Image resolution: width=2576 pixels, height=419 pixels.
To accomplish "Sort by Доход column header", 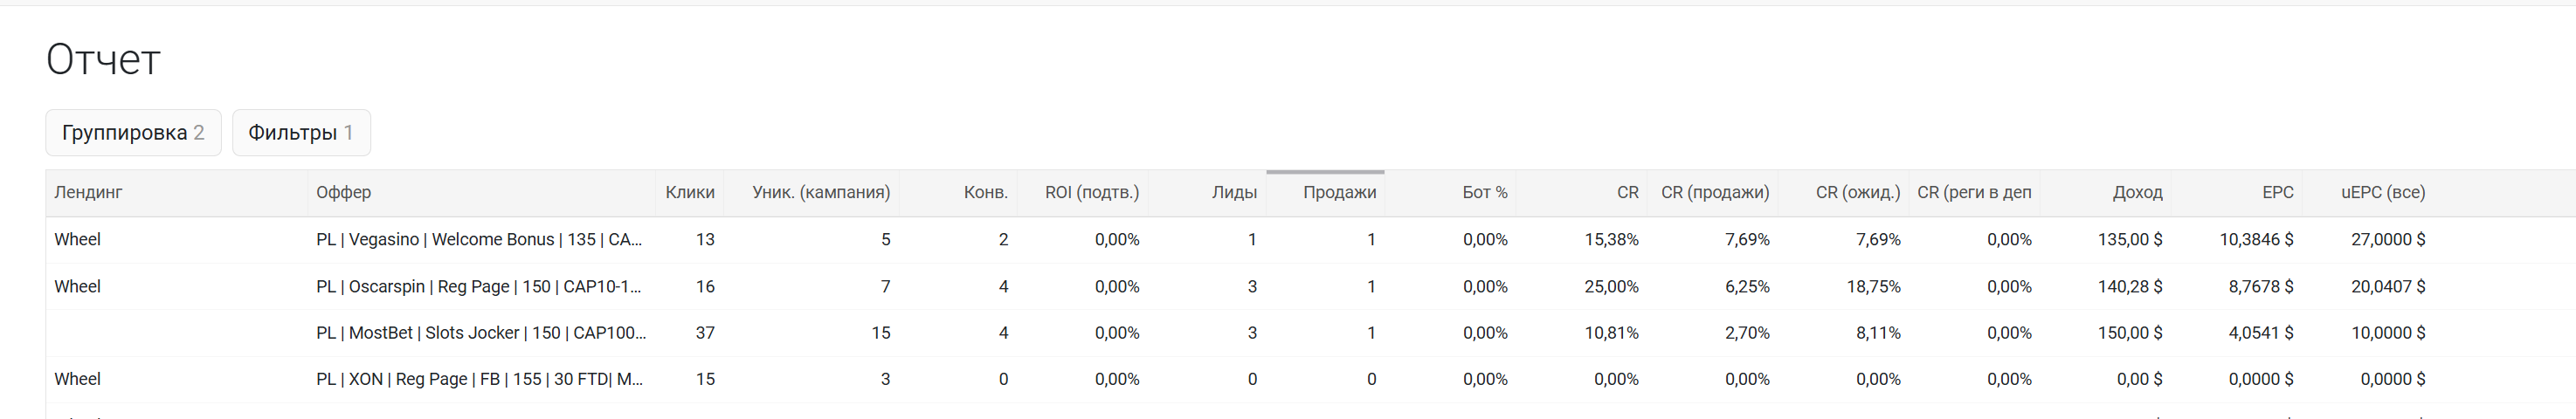I will click(2137, 192).
